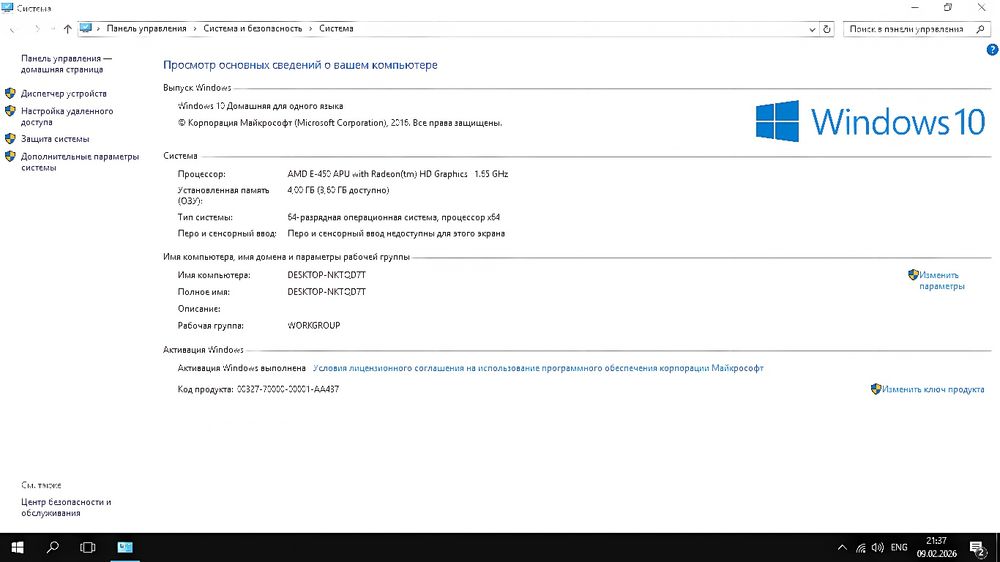Click the Forward navigation arrow
Viewport: 1000px width, 562px height.
36,29
